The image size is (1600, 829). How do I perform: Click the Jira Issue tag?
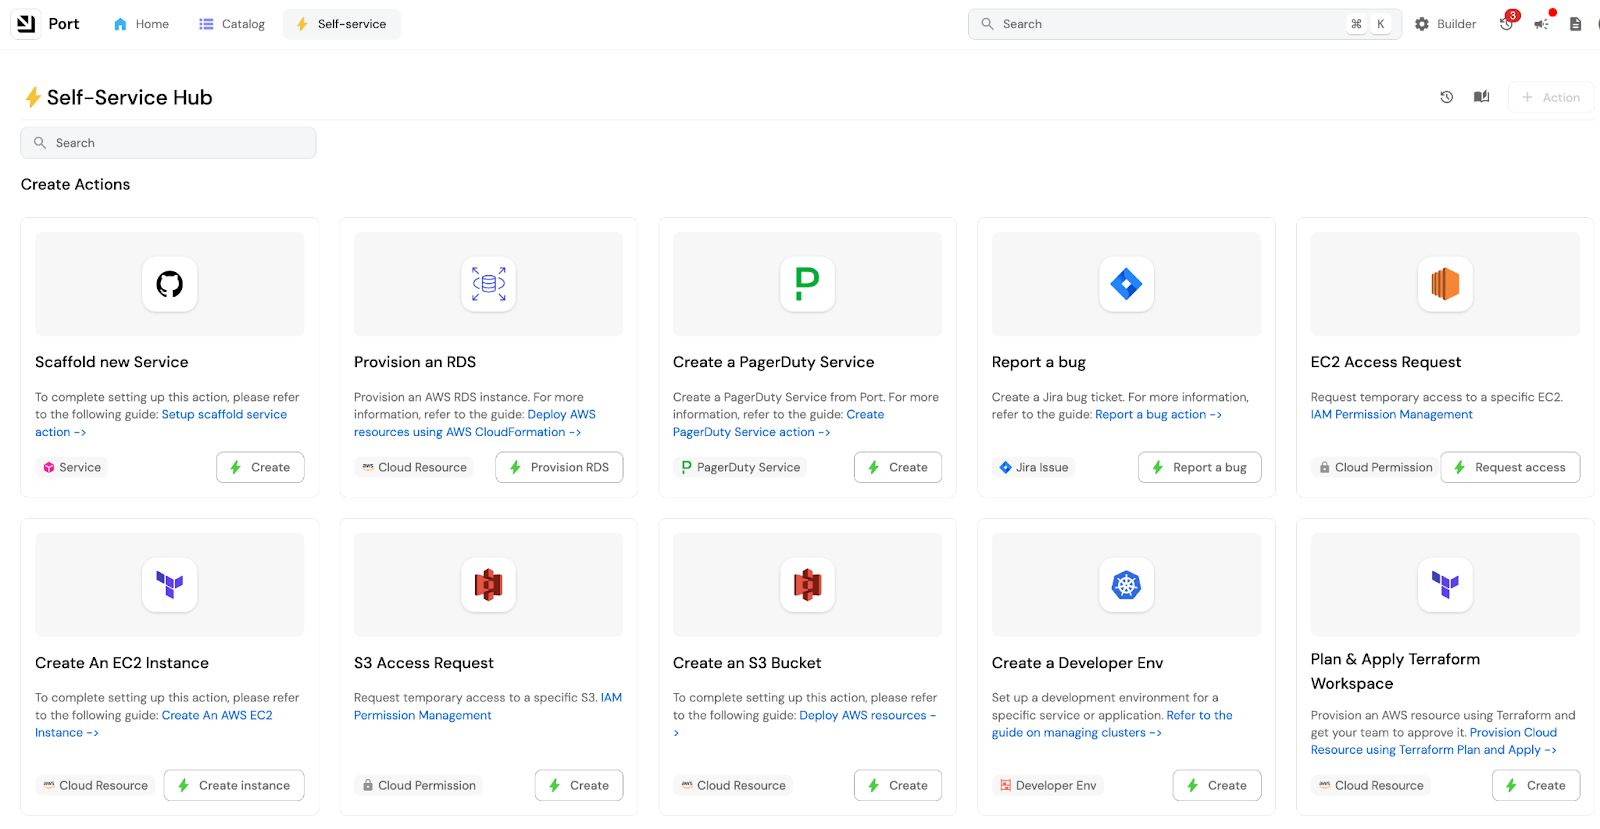pyautogui.click(x=1034, y=467)
